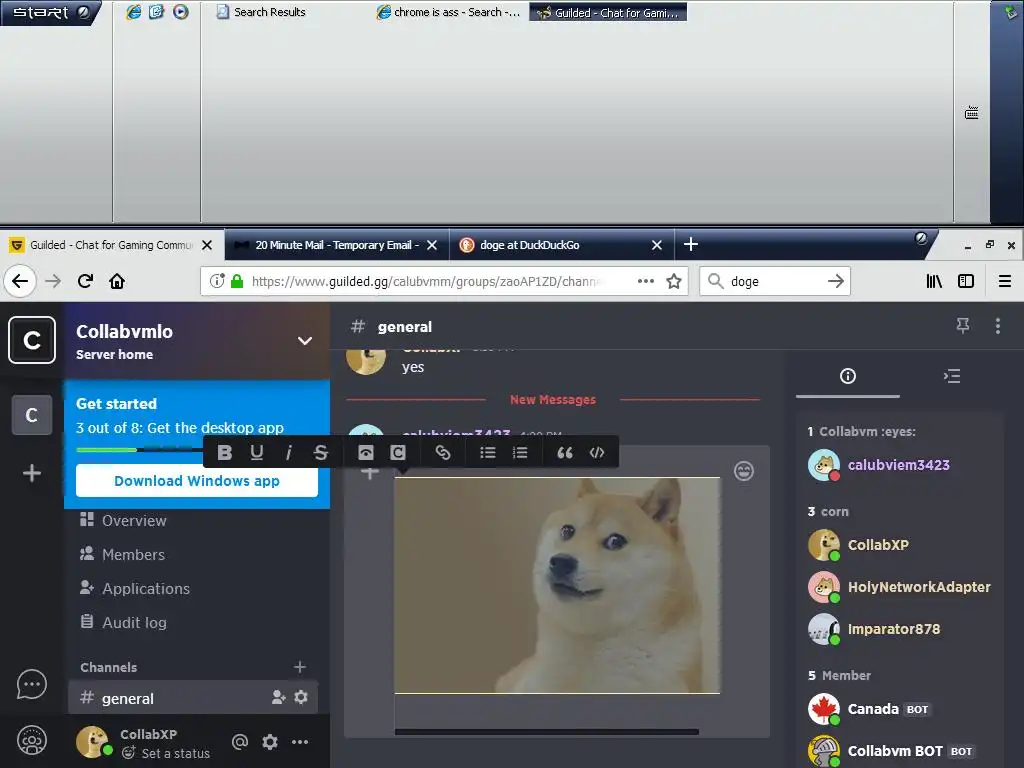1024x768 pixels.
Task: Switch to chrome is ass taskbar window
Action: pyautogui.click(x=449, y=12)
